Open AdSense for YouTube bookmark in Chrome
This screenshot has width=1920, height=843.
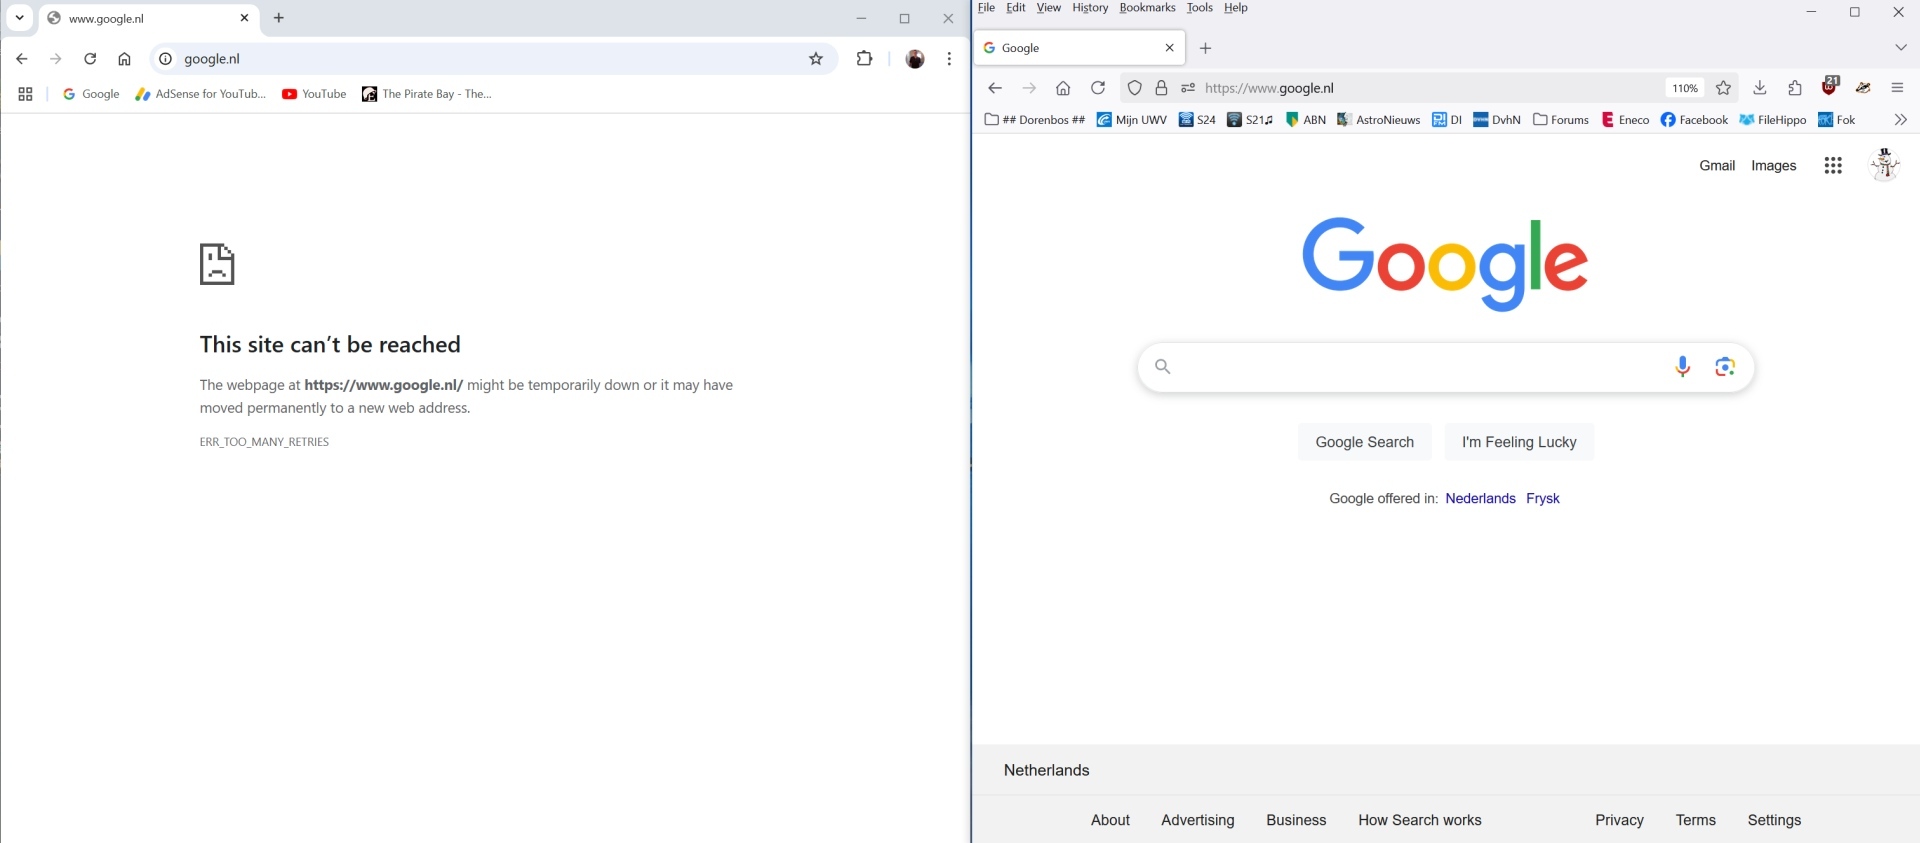(201, 94)
